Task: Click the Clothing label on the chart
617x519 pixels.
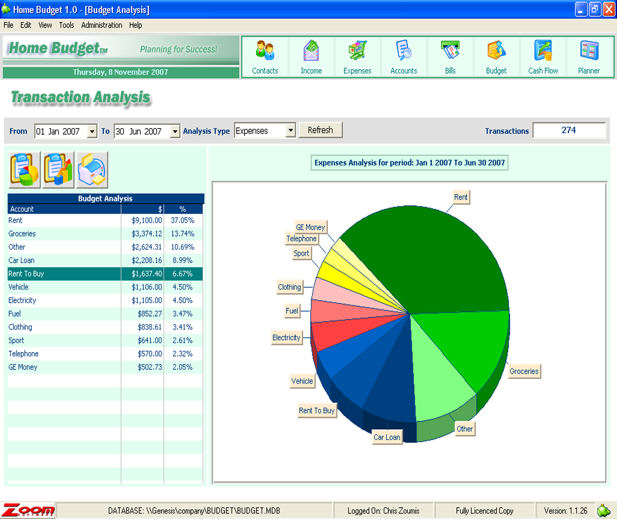Action: tap(290, 287)
